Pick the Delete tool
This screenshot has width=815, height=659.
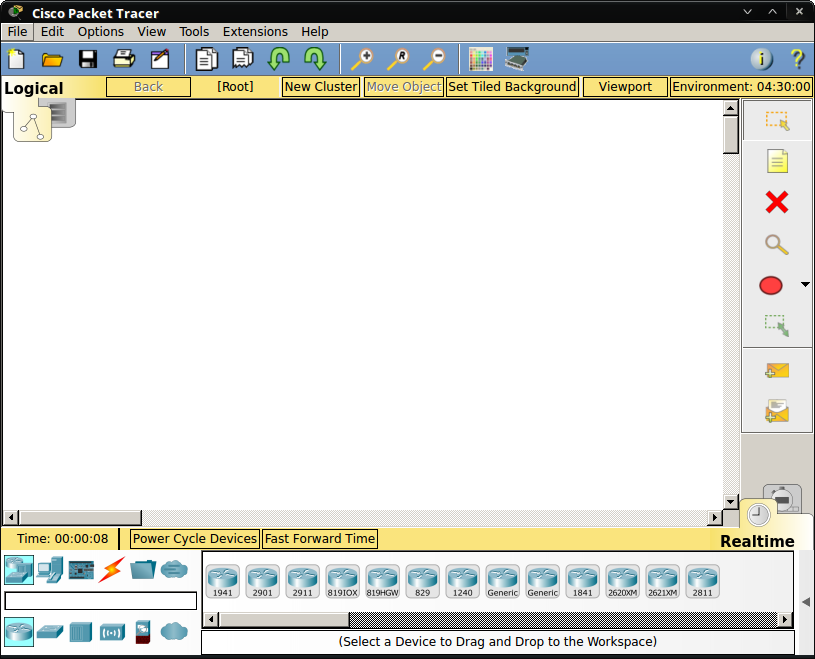[x=777, y=202]
